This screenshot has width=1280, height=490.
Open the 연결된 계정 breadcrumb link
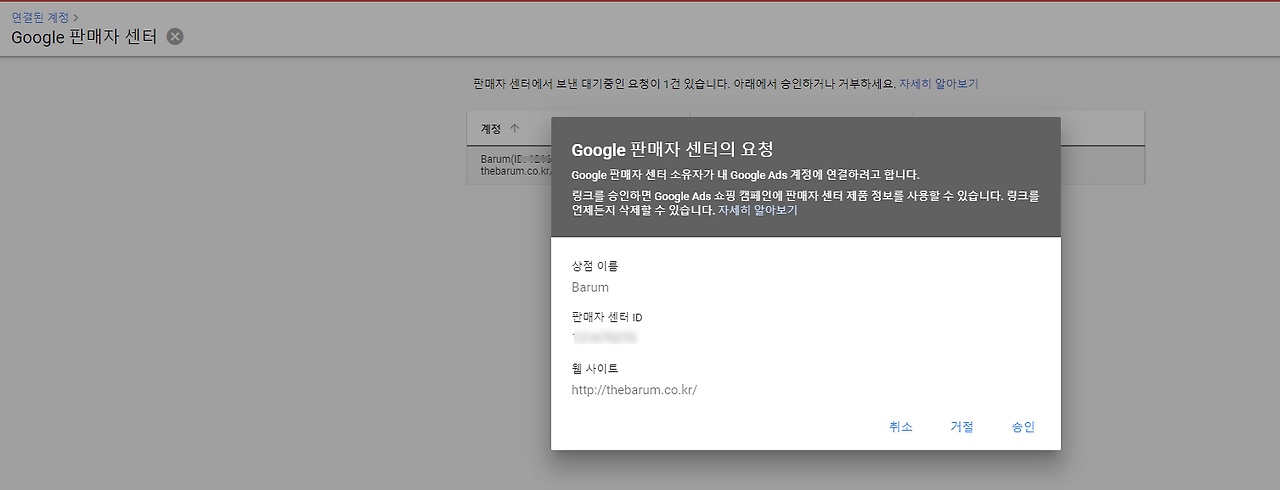[x=40, y=17]
